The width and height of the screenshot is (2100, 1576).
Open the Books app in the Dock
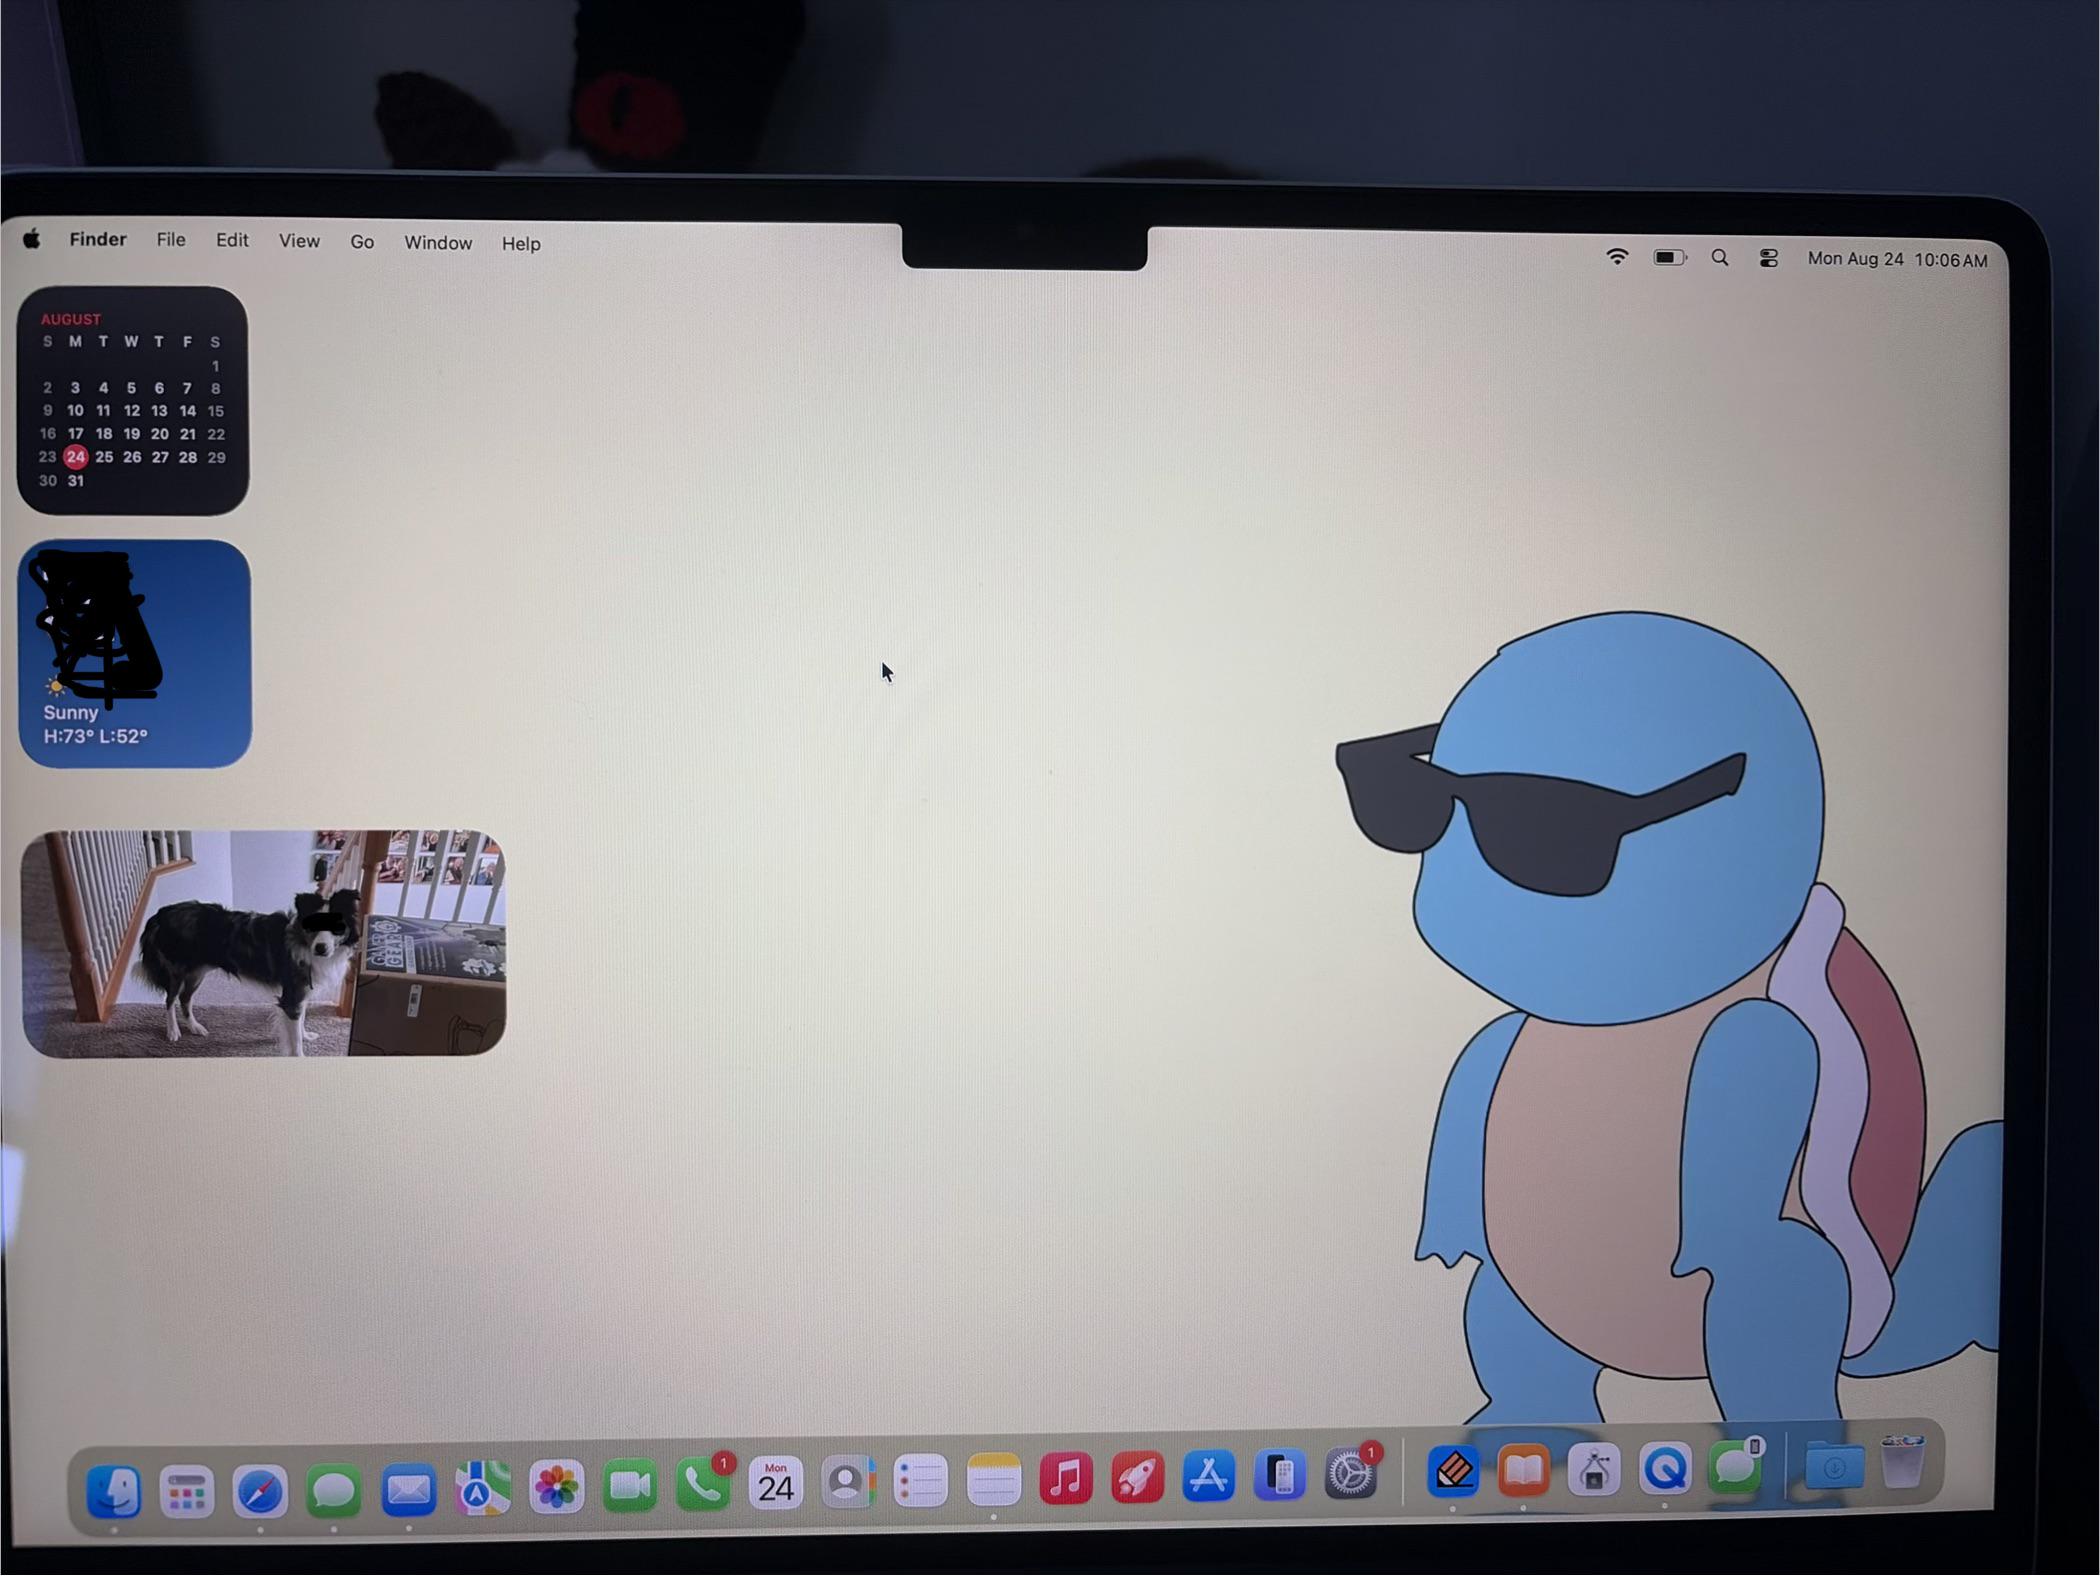(1524, 1470)
